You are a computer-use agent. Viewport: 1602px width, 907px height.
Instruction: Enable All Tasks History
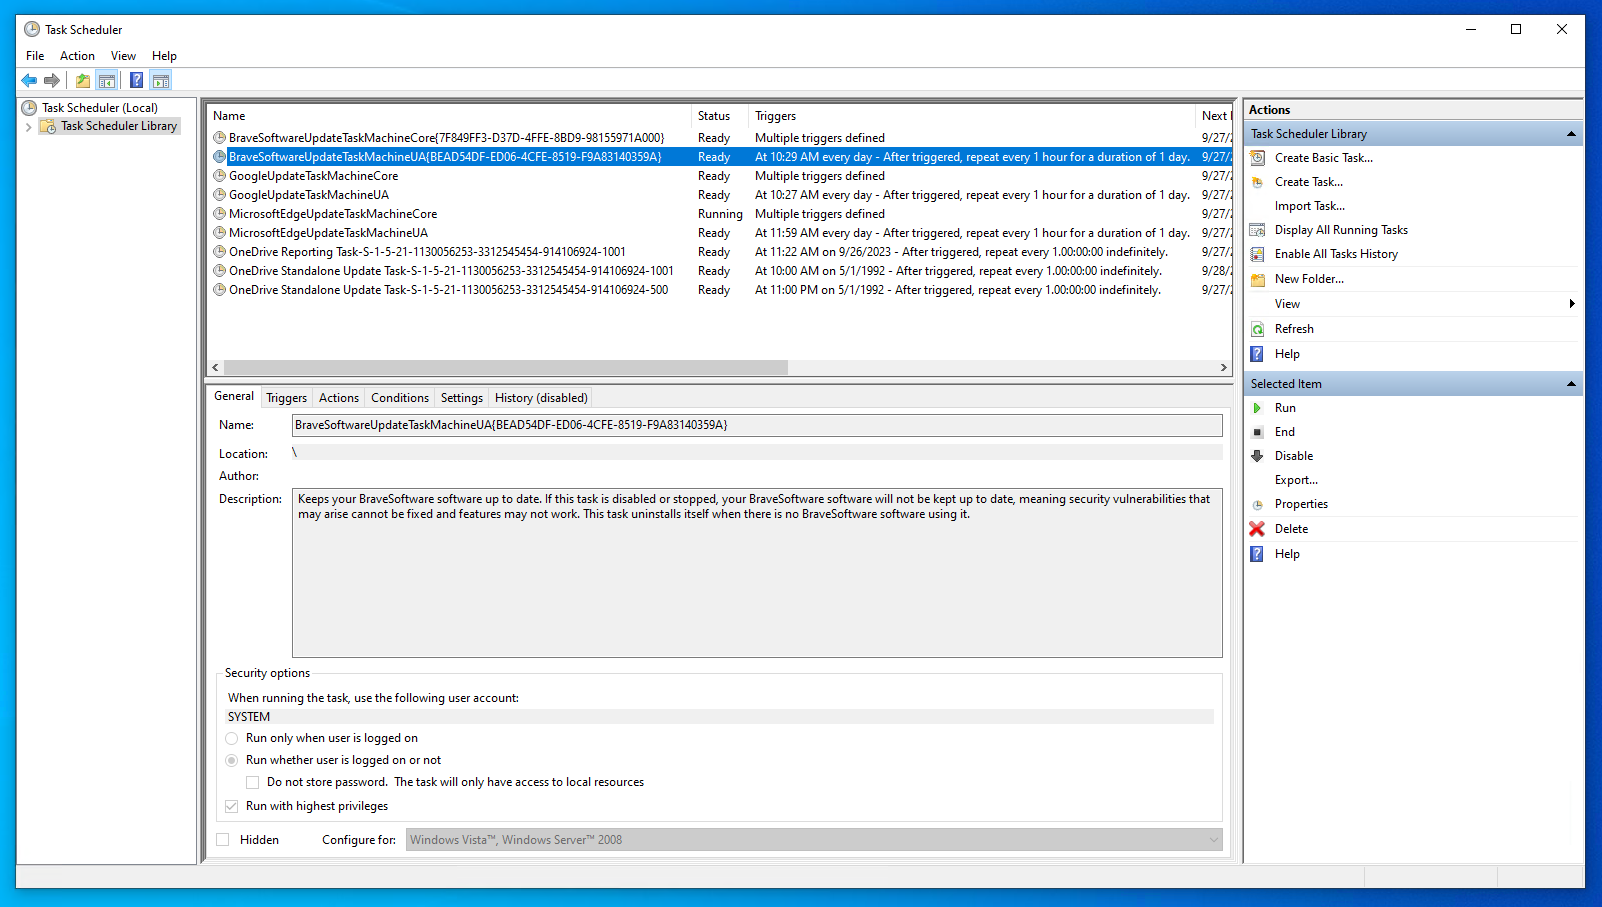click(x=1336, y=253)
